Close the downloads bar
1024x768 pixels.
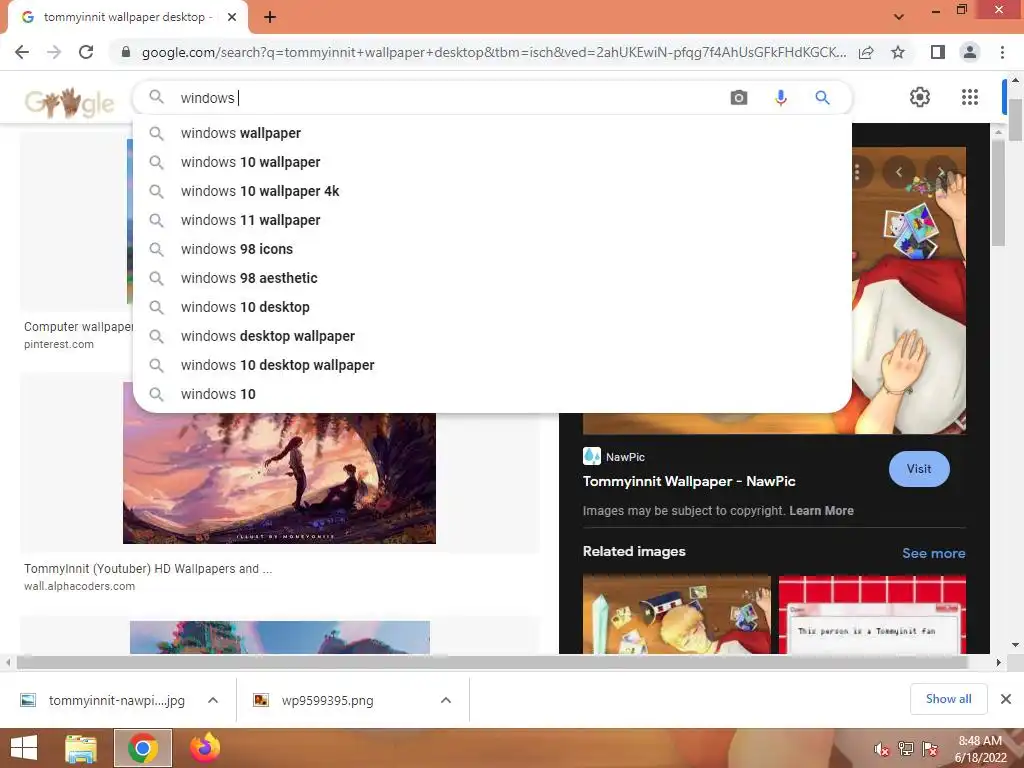tap(1006, 699)
